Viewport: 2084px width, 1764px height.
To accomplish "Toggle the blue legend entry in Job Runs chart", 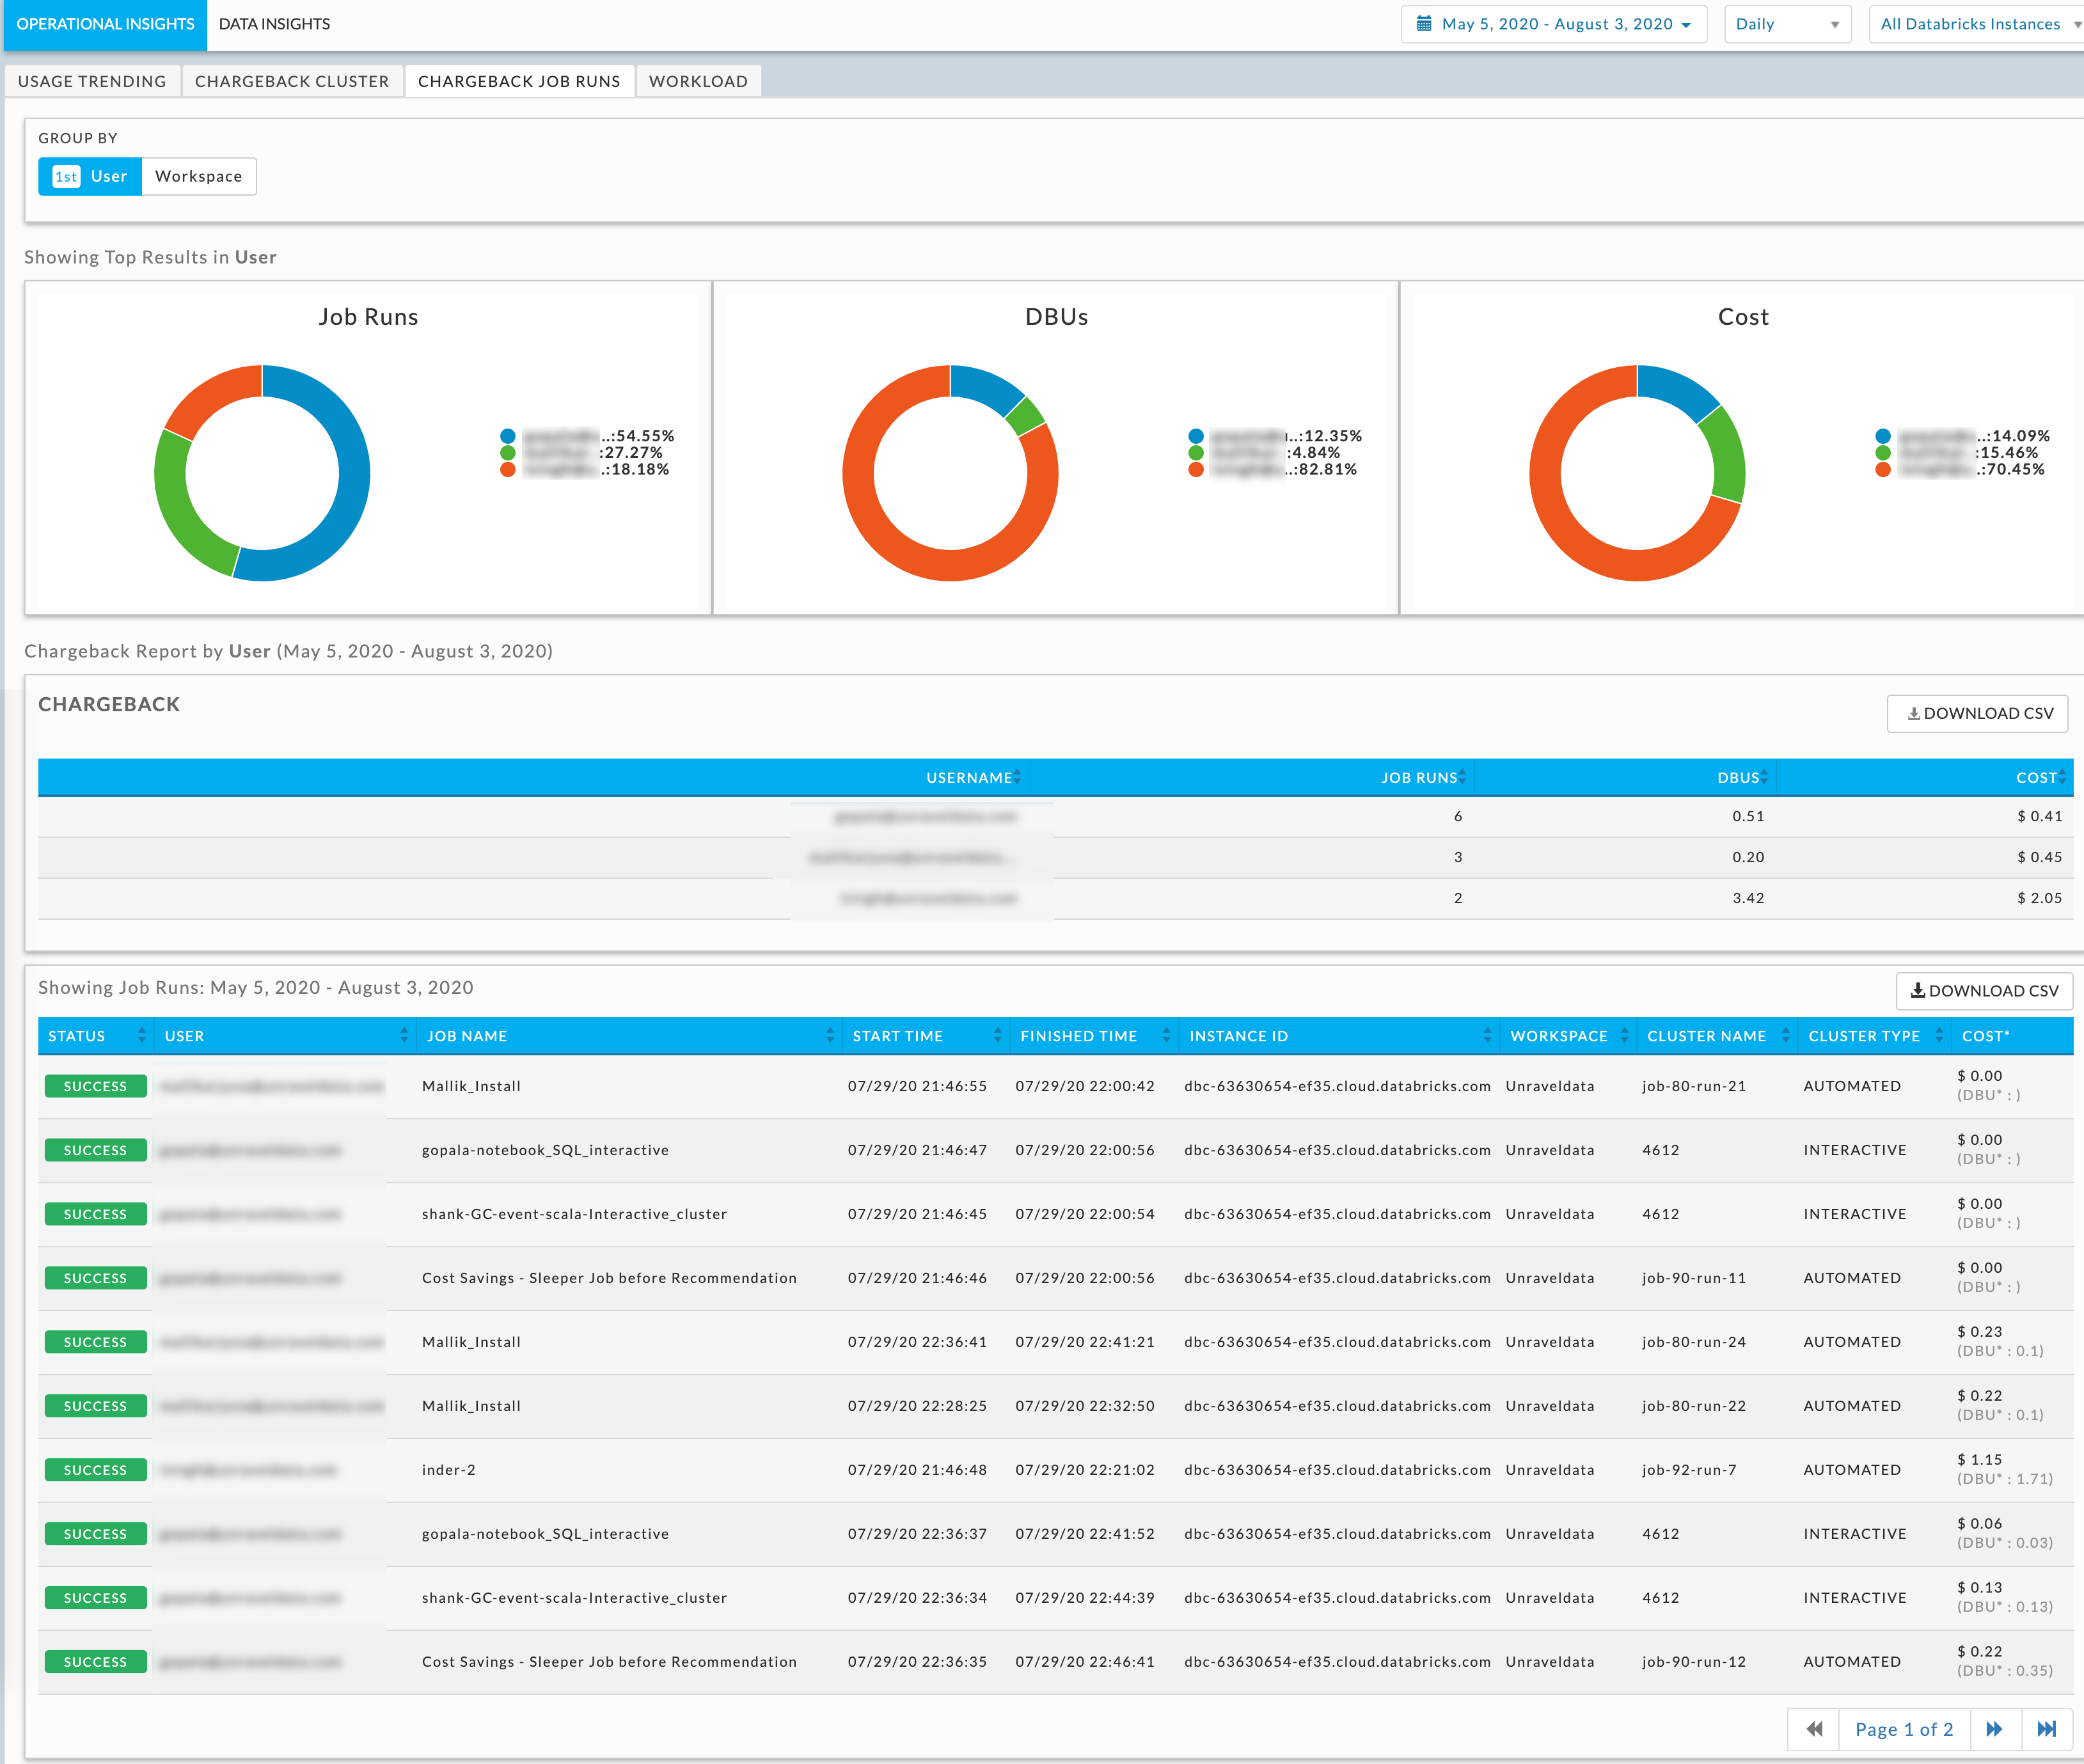I will point(508,436).
